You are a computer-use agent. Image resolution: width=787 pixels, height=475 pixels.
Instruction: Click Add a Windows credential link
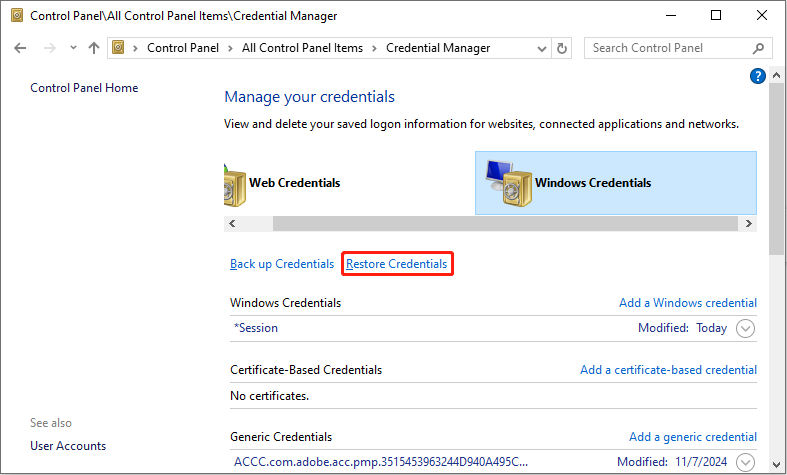pyautogui.click(x=687, y=303)
